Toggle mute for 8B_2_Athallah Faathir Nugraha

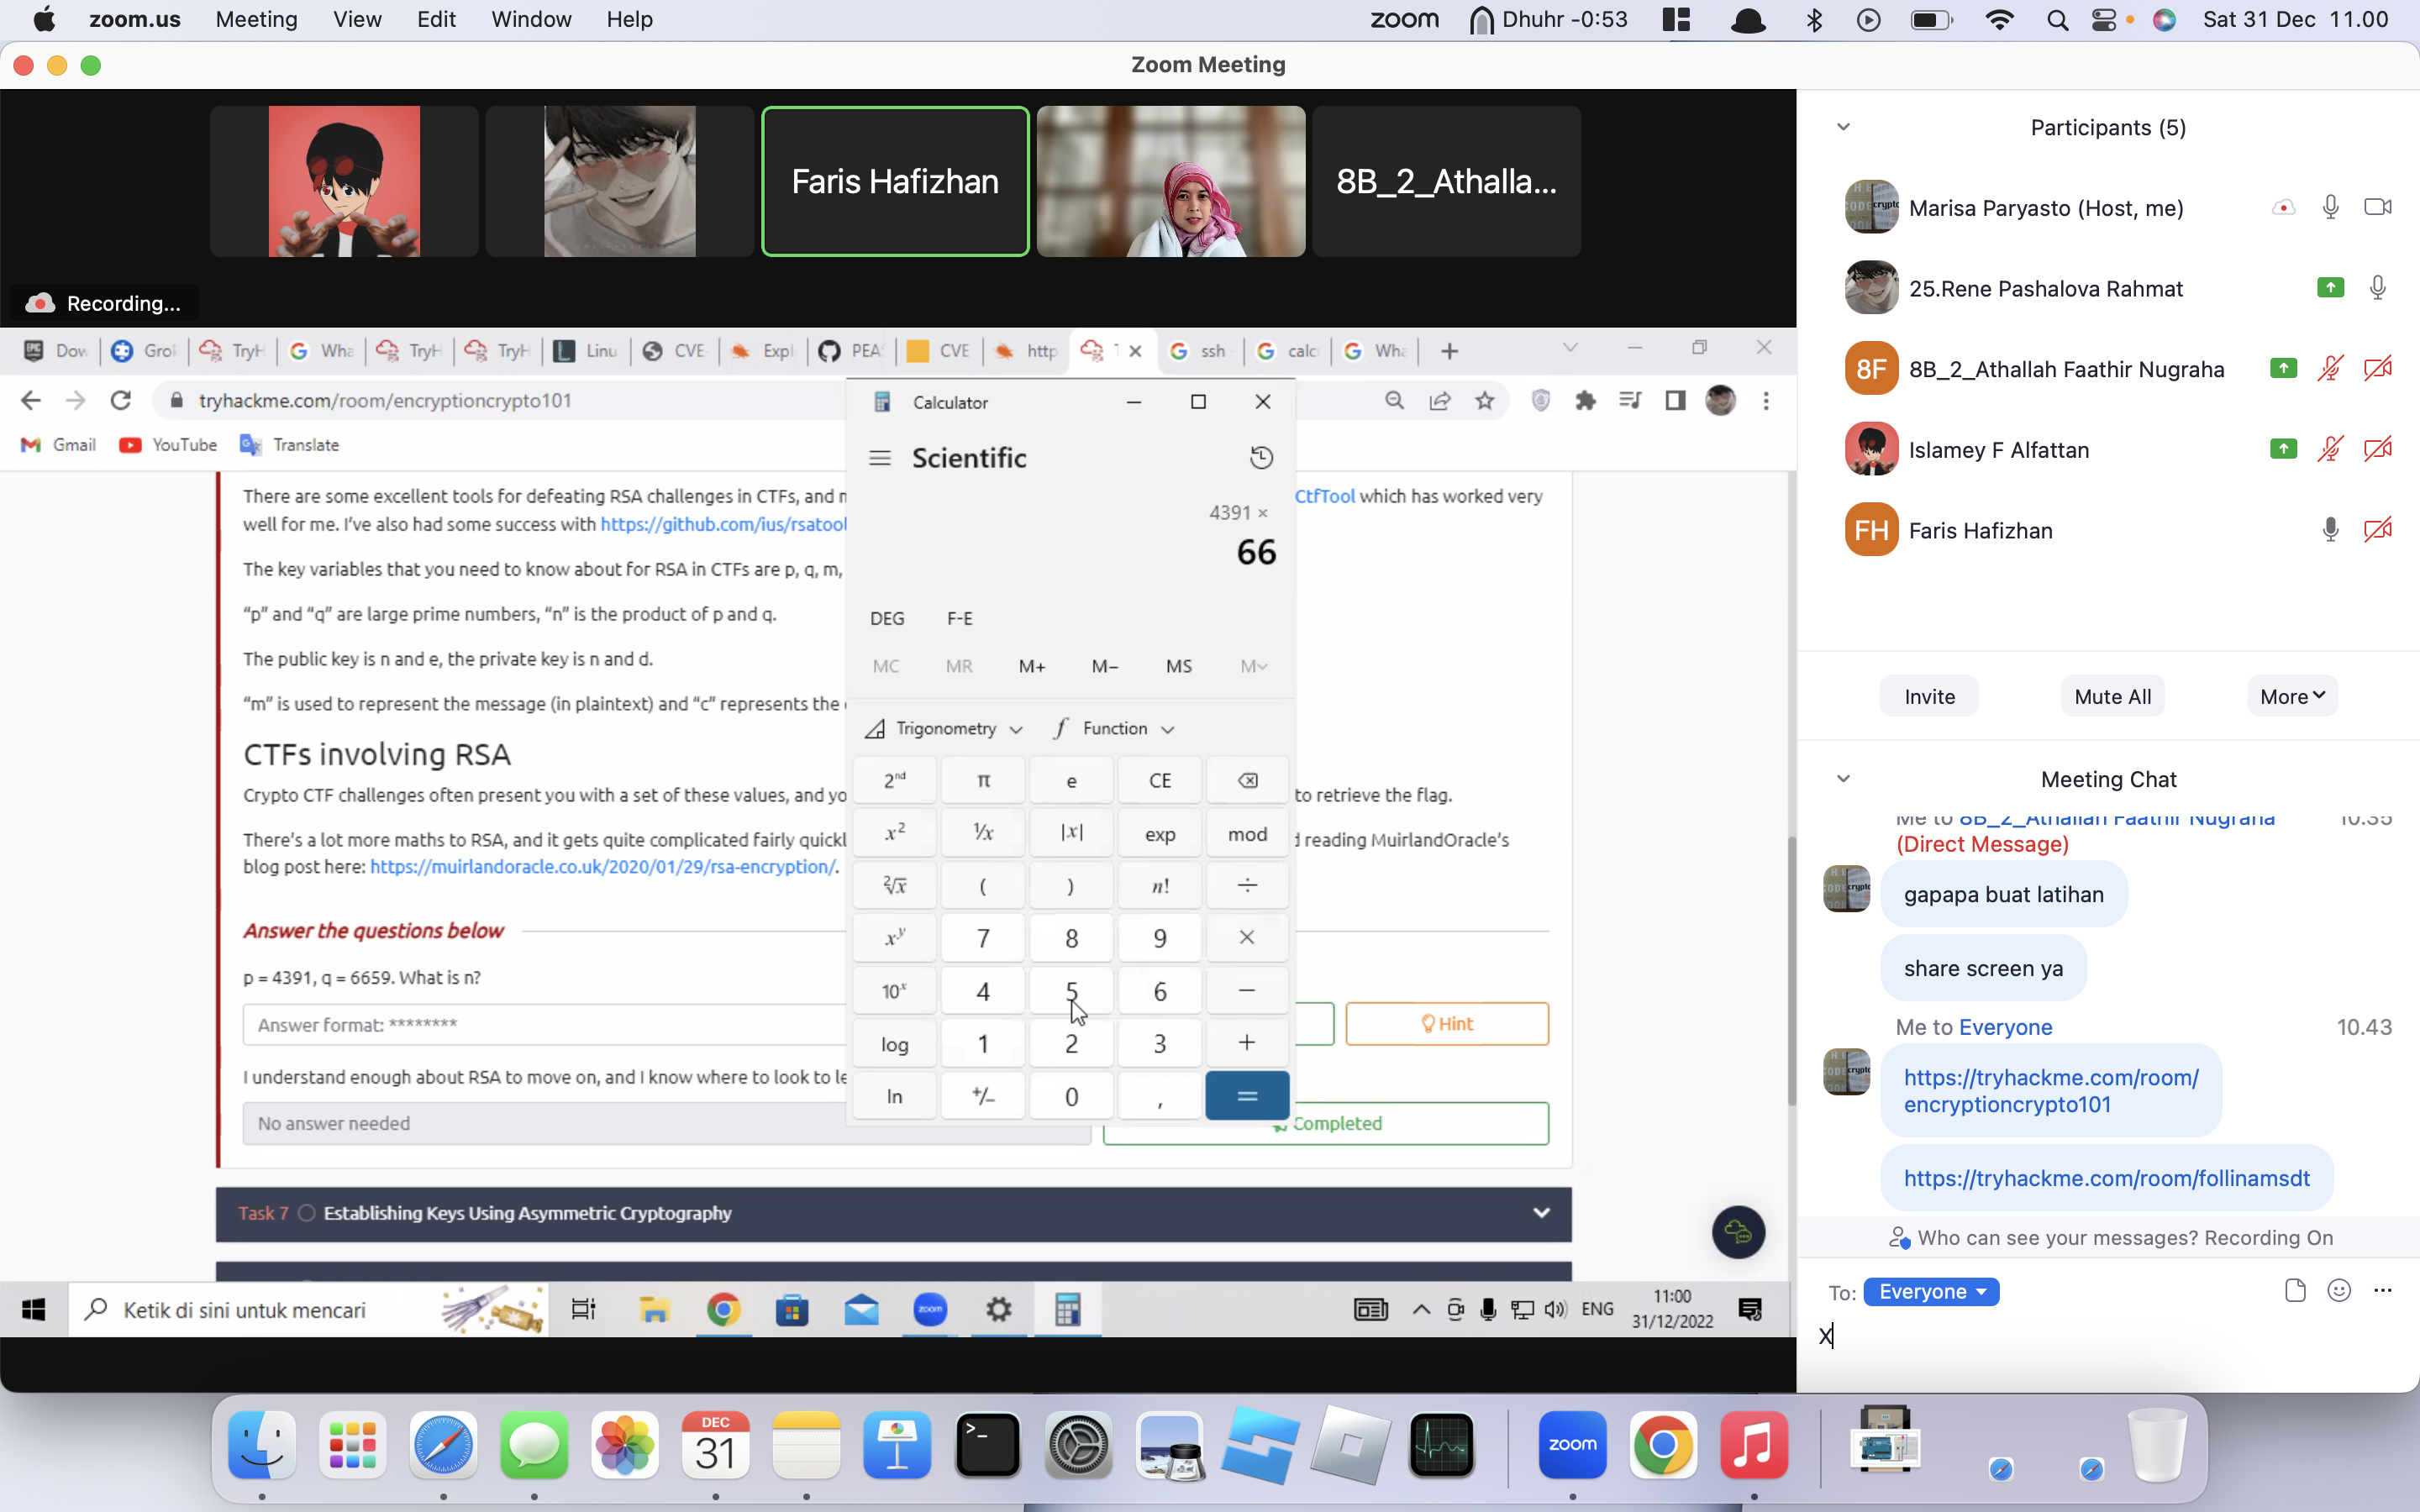(x=2331, y=370)
